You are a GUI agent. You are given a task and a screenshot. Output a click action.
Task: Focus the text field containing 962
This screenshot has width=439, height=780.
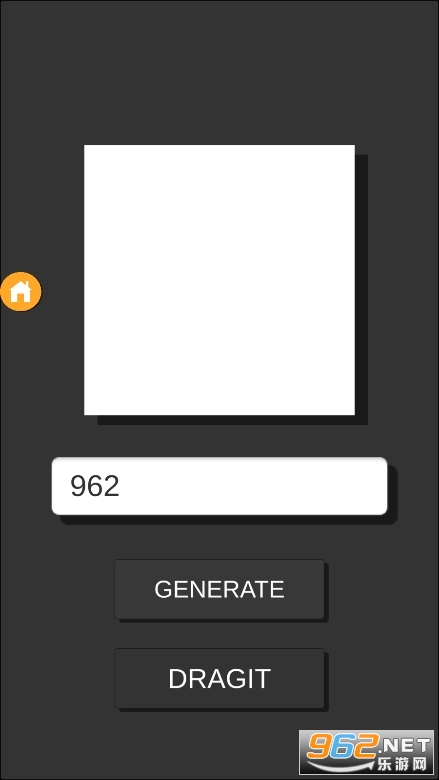pyautogui.click(x=219, y=486)
